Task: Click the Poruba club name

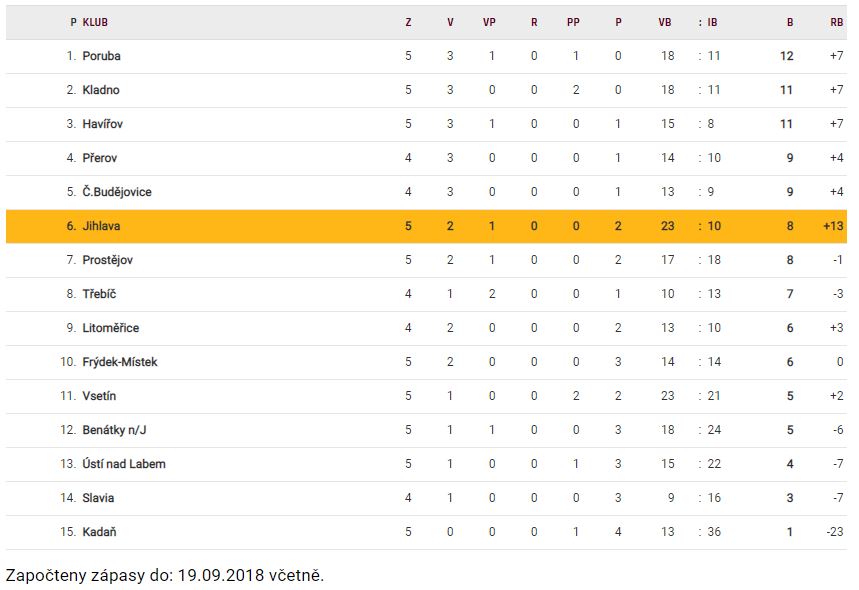Action: (101, 56)
